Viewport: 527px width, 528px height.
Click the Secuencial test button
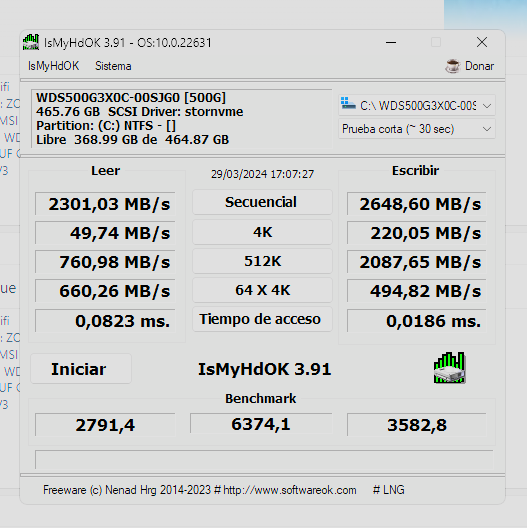pyautogui.click(x=262, y=202)
